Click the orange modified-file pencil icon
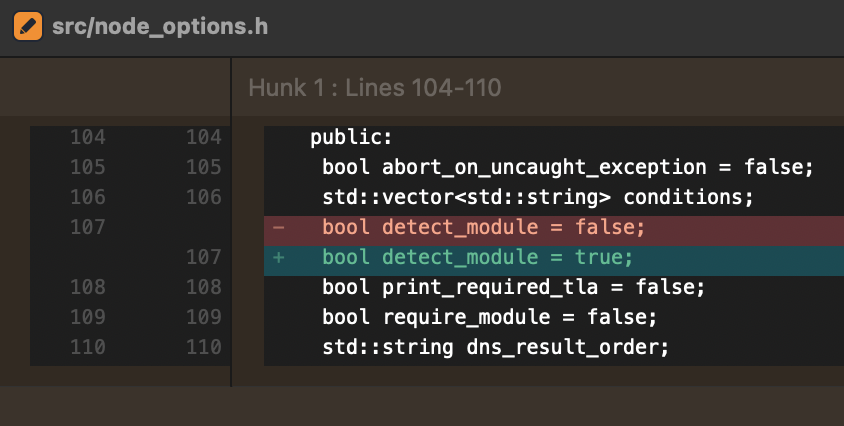Viewport: 844px width, 426px height. [x=27, y=26]
